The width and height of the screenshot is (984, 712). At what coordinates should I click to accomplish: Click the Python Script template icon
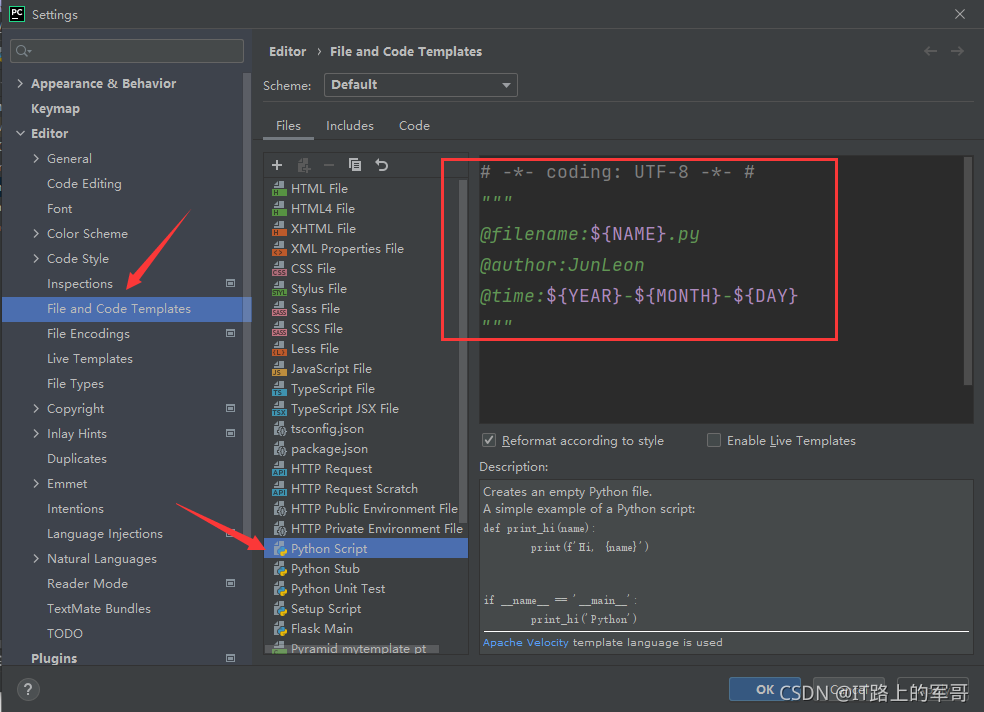pyautogui.click(x=280, y=549)
